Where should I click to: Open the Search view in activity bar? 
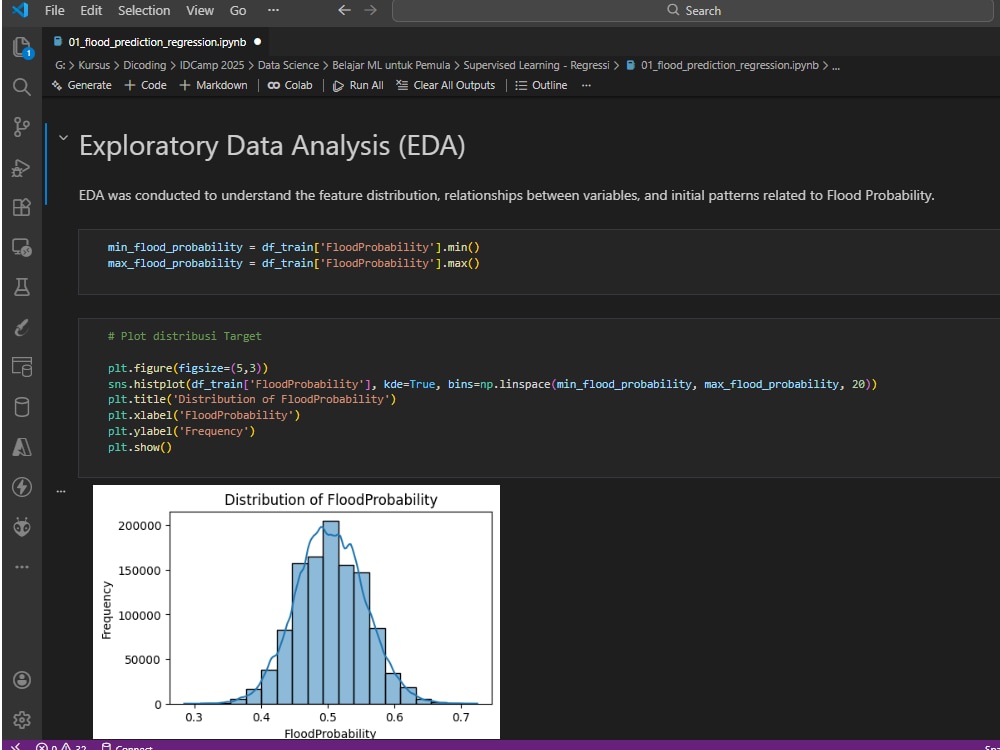[22, 87]
